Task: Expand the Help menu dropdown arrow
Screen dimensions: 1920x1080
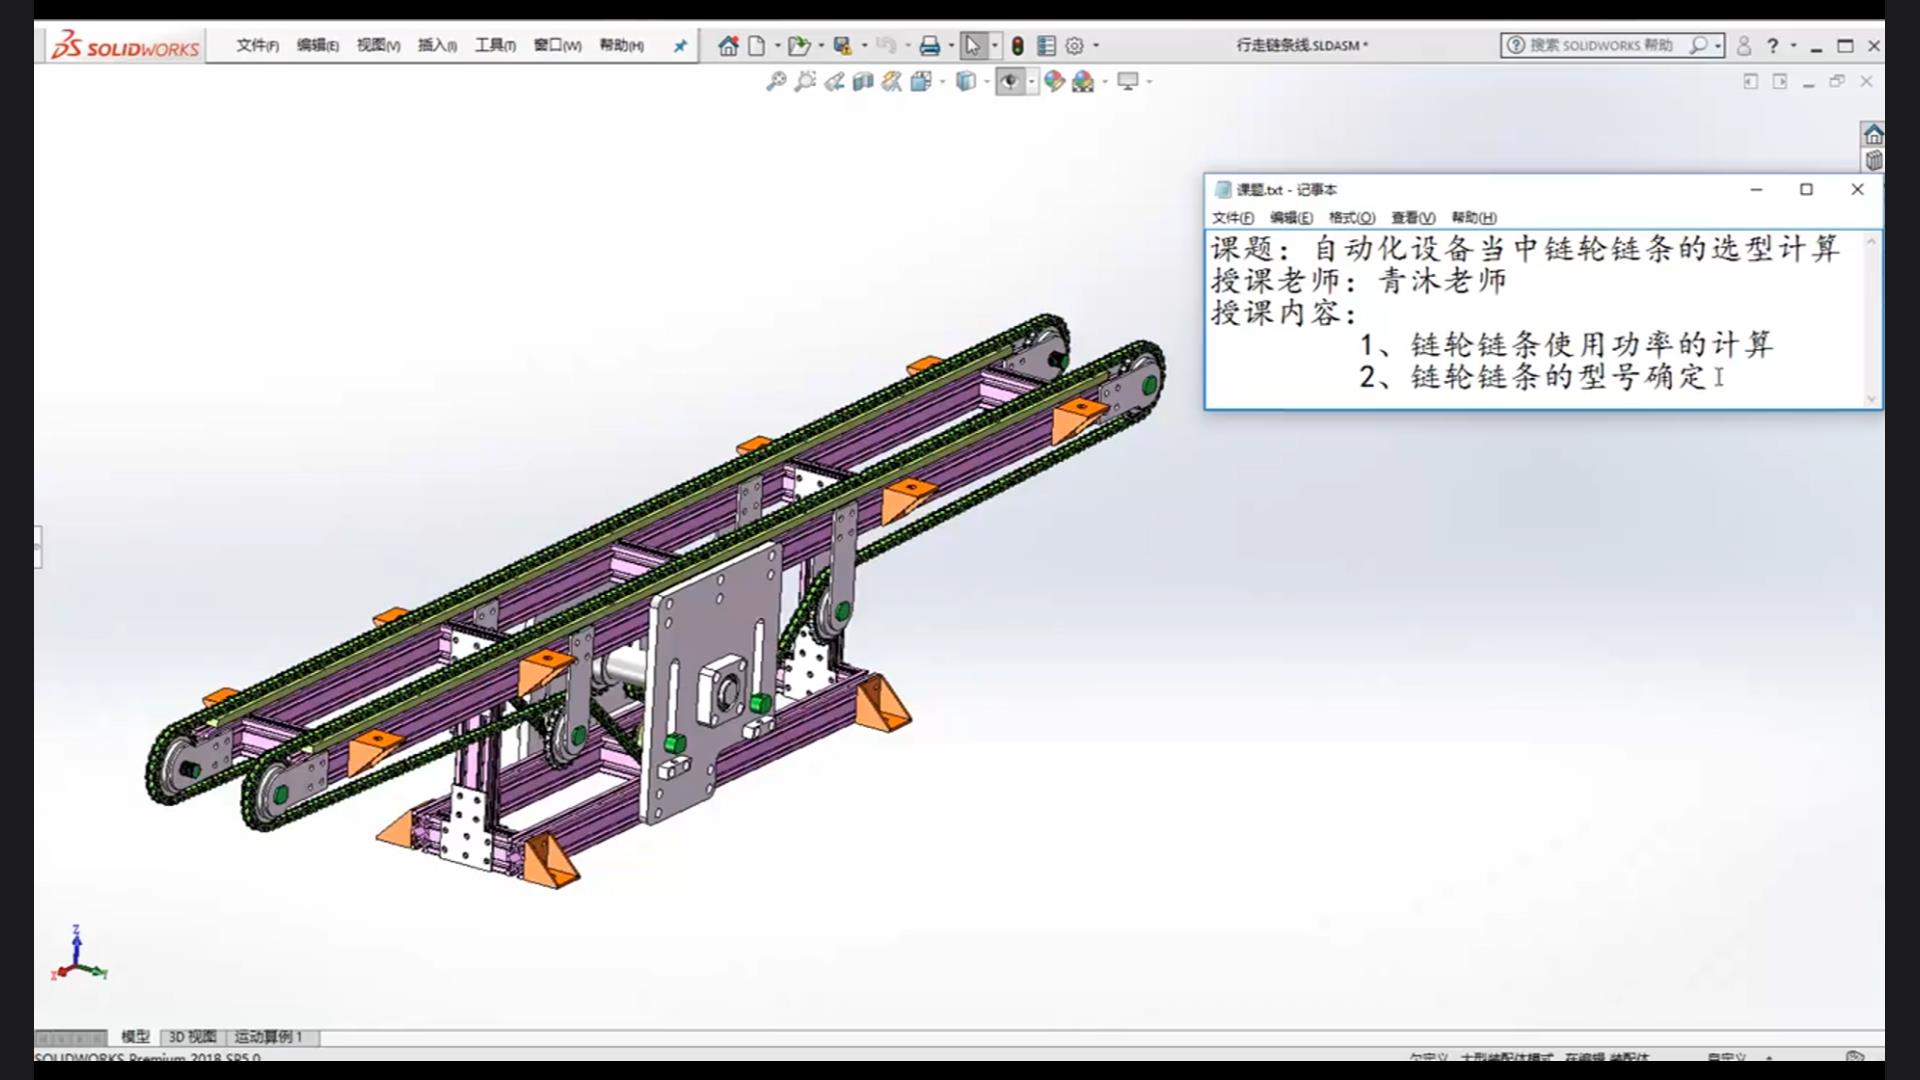Action: [x=1793, y=46]
